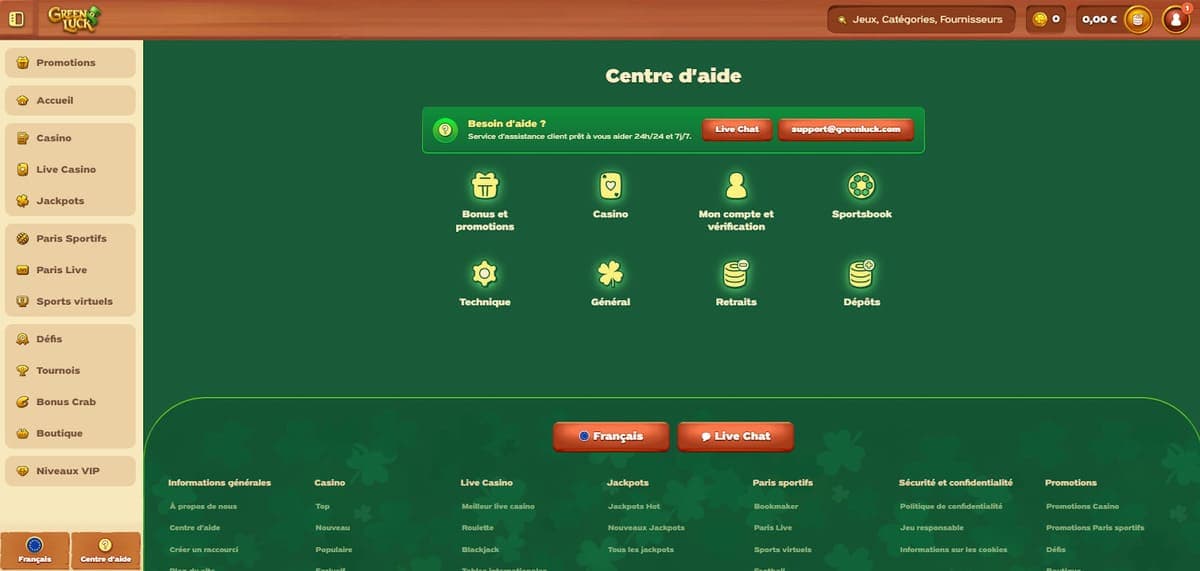This screenshot has width=1200, height=571.
Task: Open footer link Sports virtuels
Action: coord(783,550)
